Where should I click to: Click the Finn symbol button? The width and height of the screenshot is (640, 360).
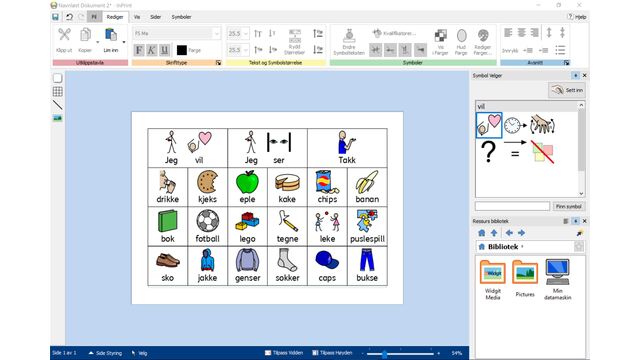569,207
